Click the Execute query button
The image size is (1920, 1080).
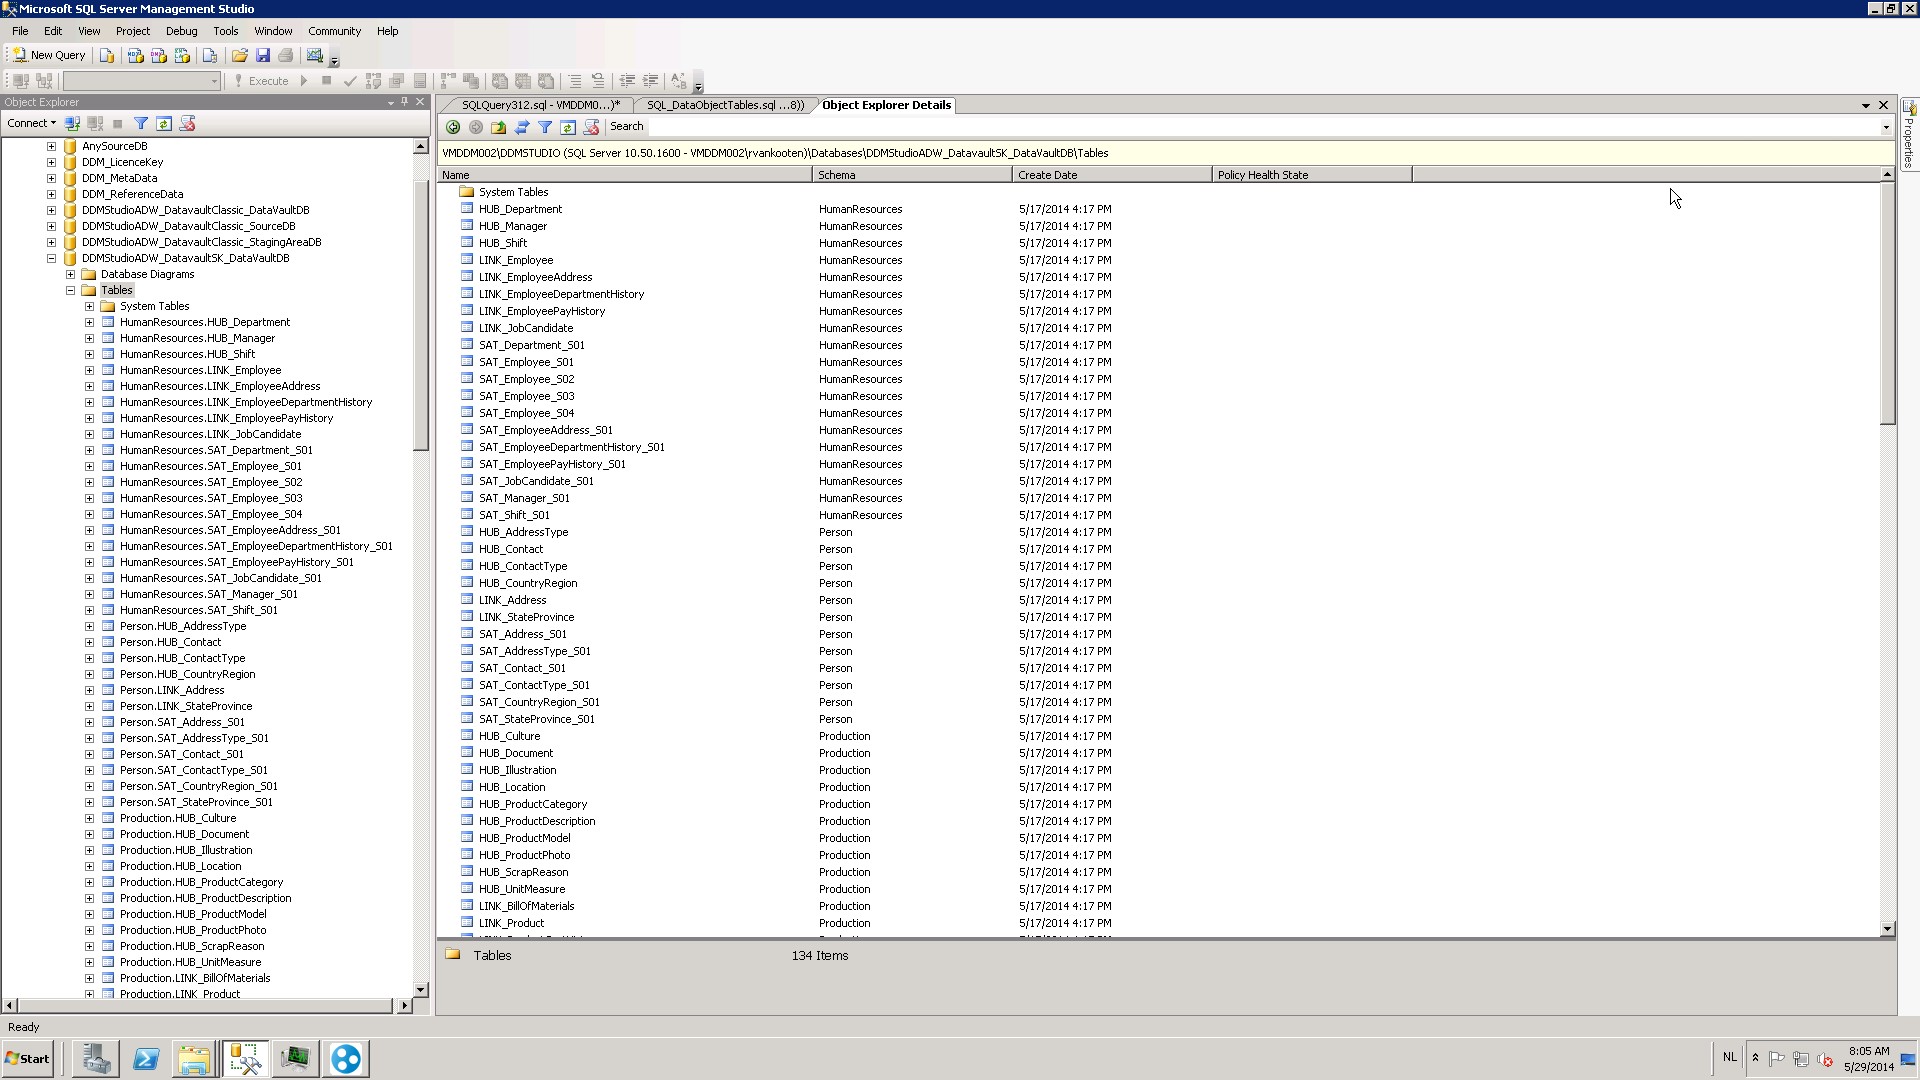tap(261, 81)
